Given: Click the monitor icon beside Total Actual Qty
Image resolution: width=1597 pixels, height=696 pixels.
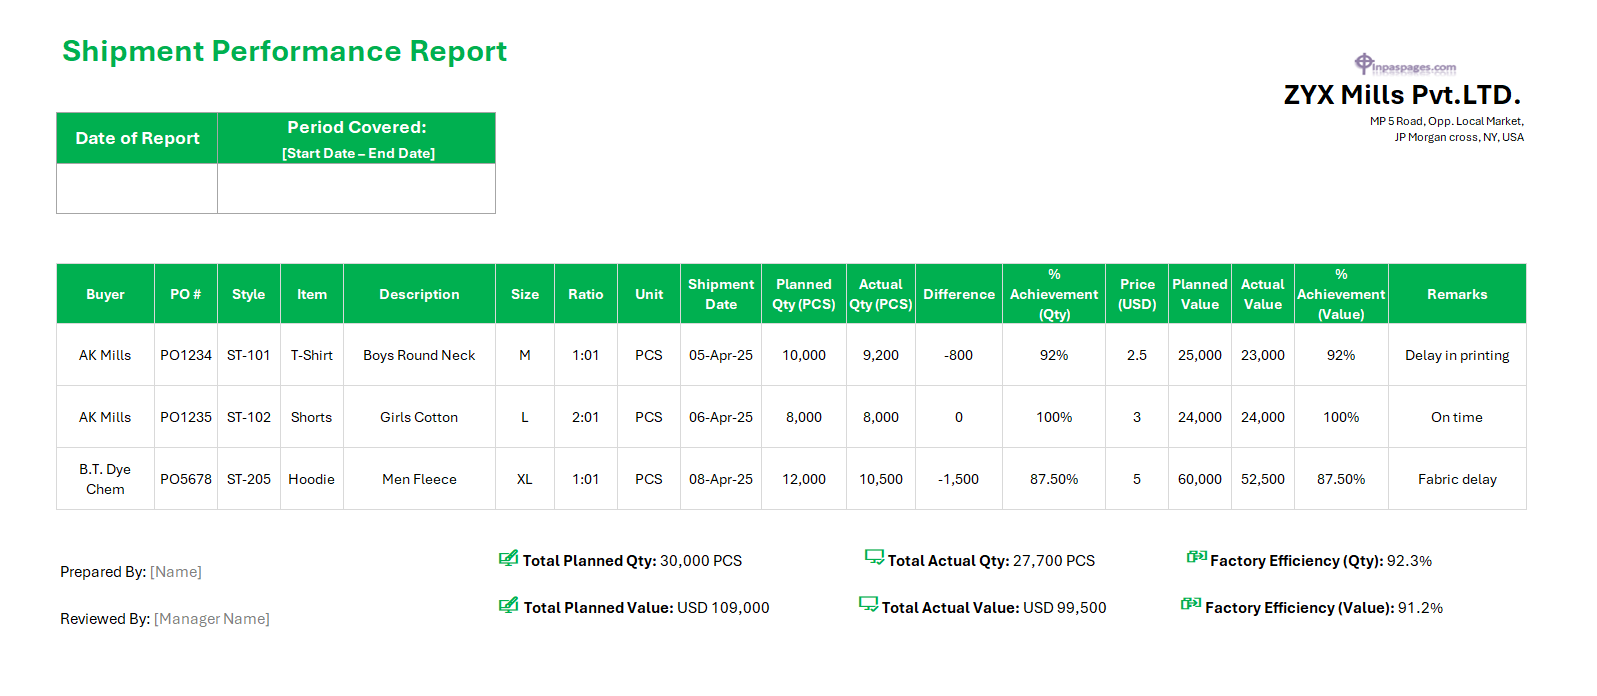Looking at the screenshot, I should click(874, 557).
